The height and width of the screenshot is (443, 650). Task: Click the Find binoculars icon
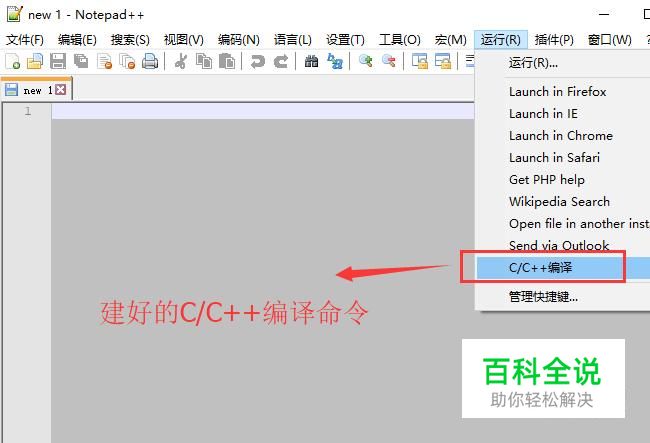coord(311,61)
